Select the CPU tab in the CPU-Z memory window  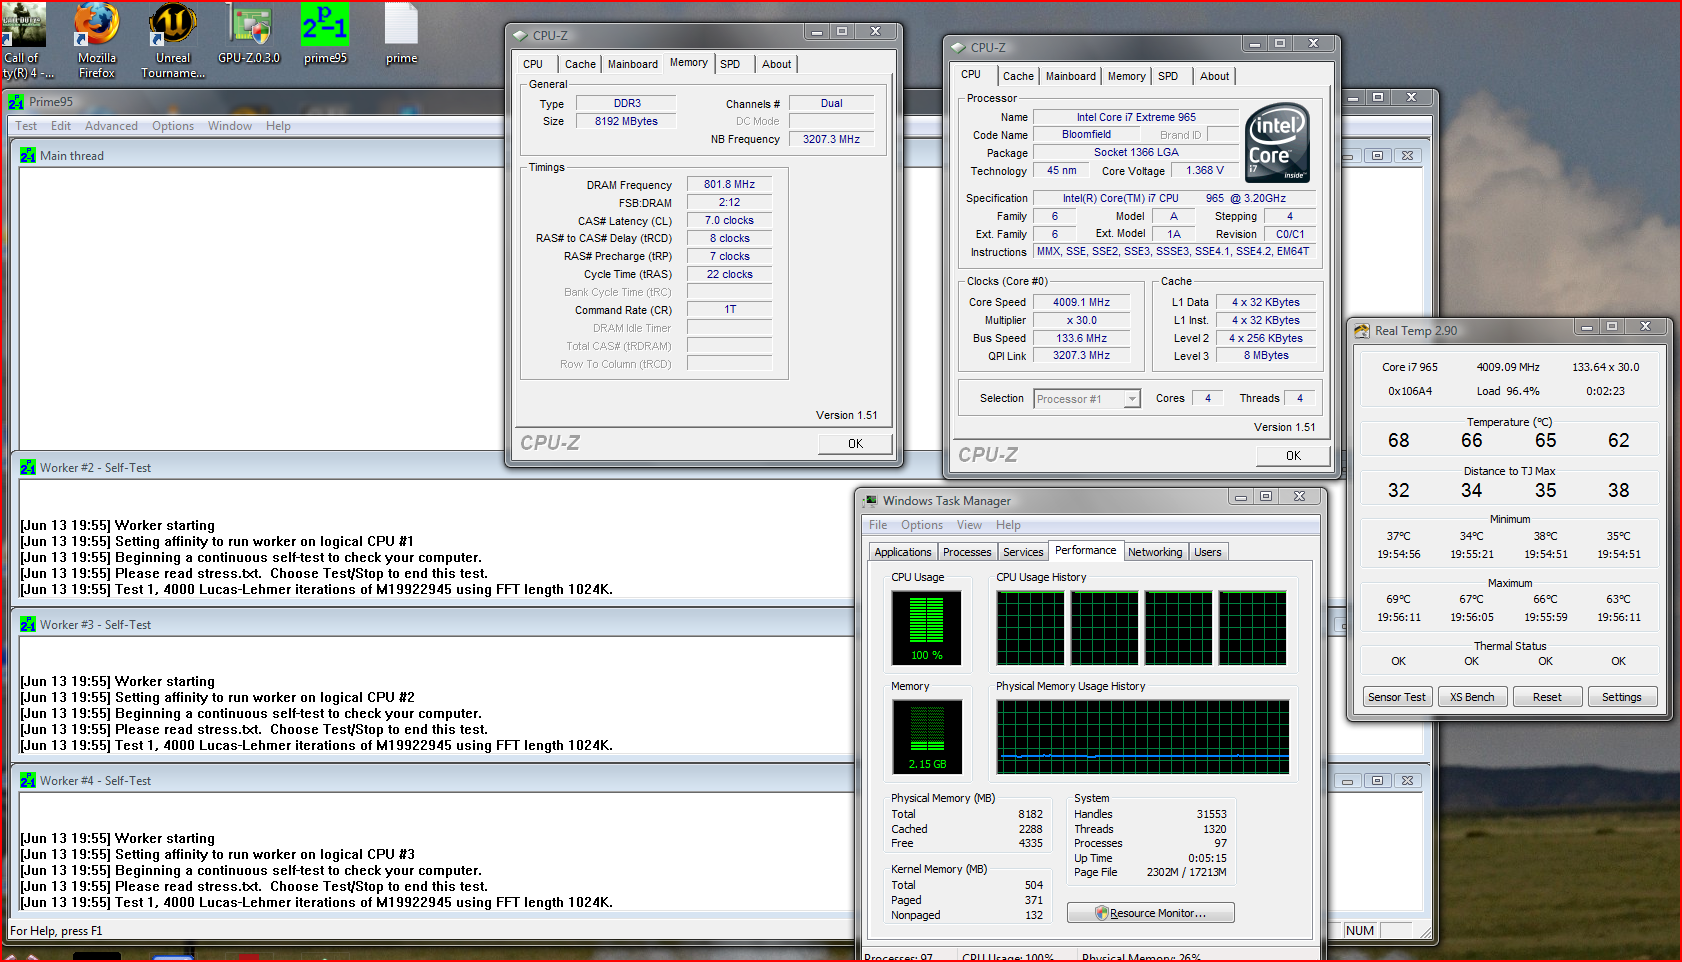533,64
